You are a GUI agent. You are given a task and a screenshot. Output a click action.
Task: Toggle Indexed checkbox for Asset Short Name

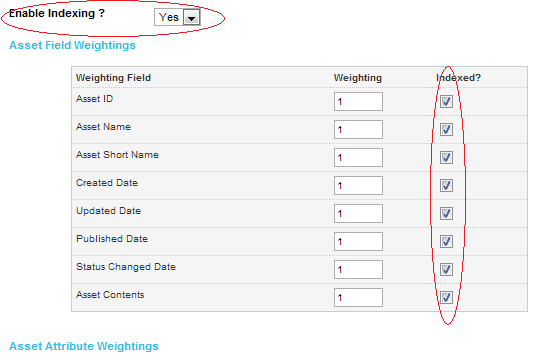446,158
